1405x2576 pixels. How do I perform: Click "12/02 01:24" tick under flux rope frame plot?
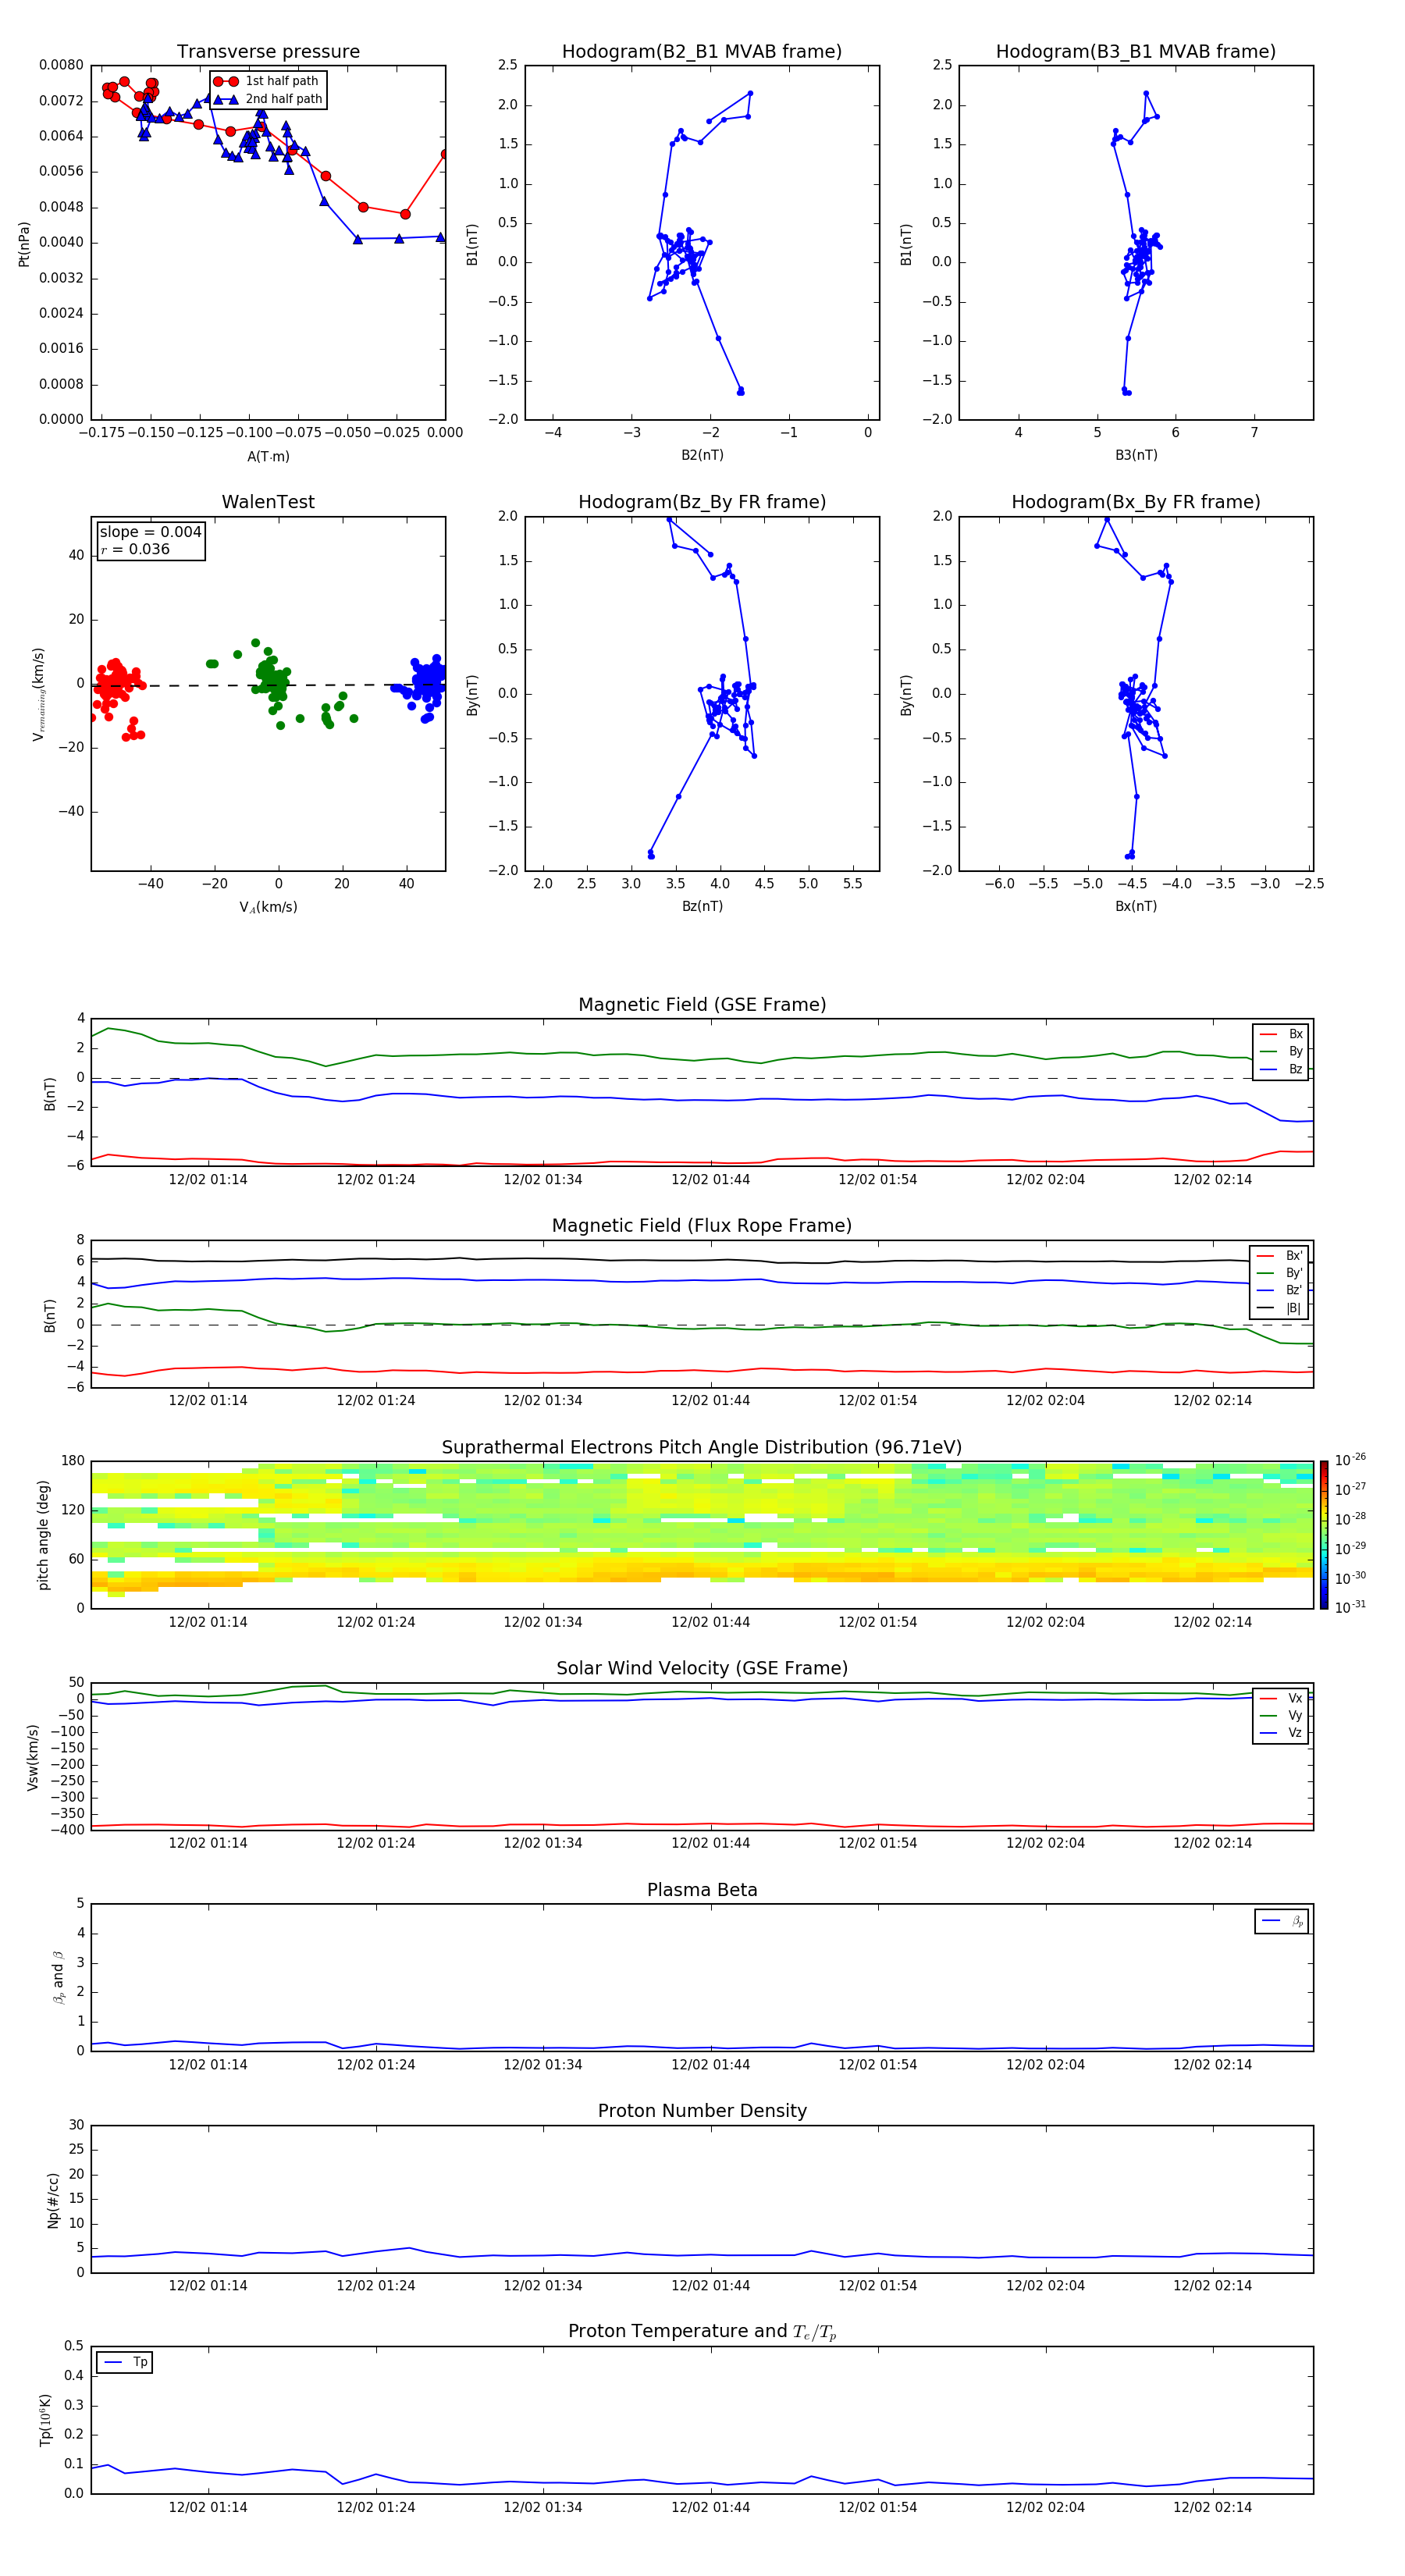coord(376,1401)
